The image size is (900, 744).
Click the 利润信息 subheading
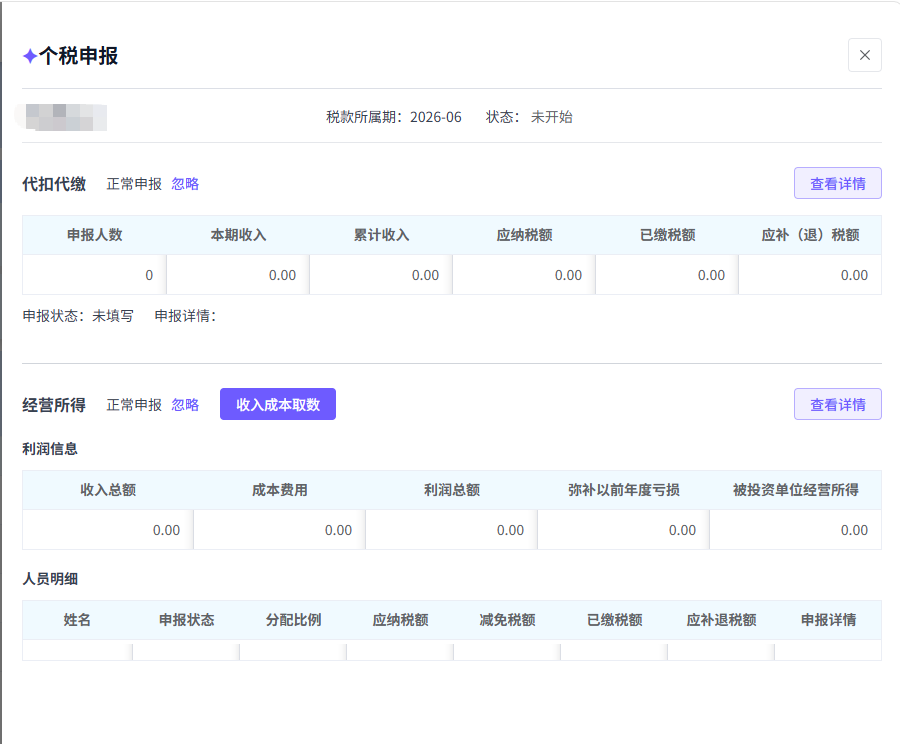[50, 449]
